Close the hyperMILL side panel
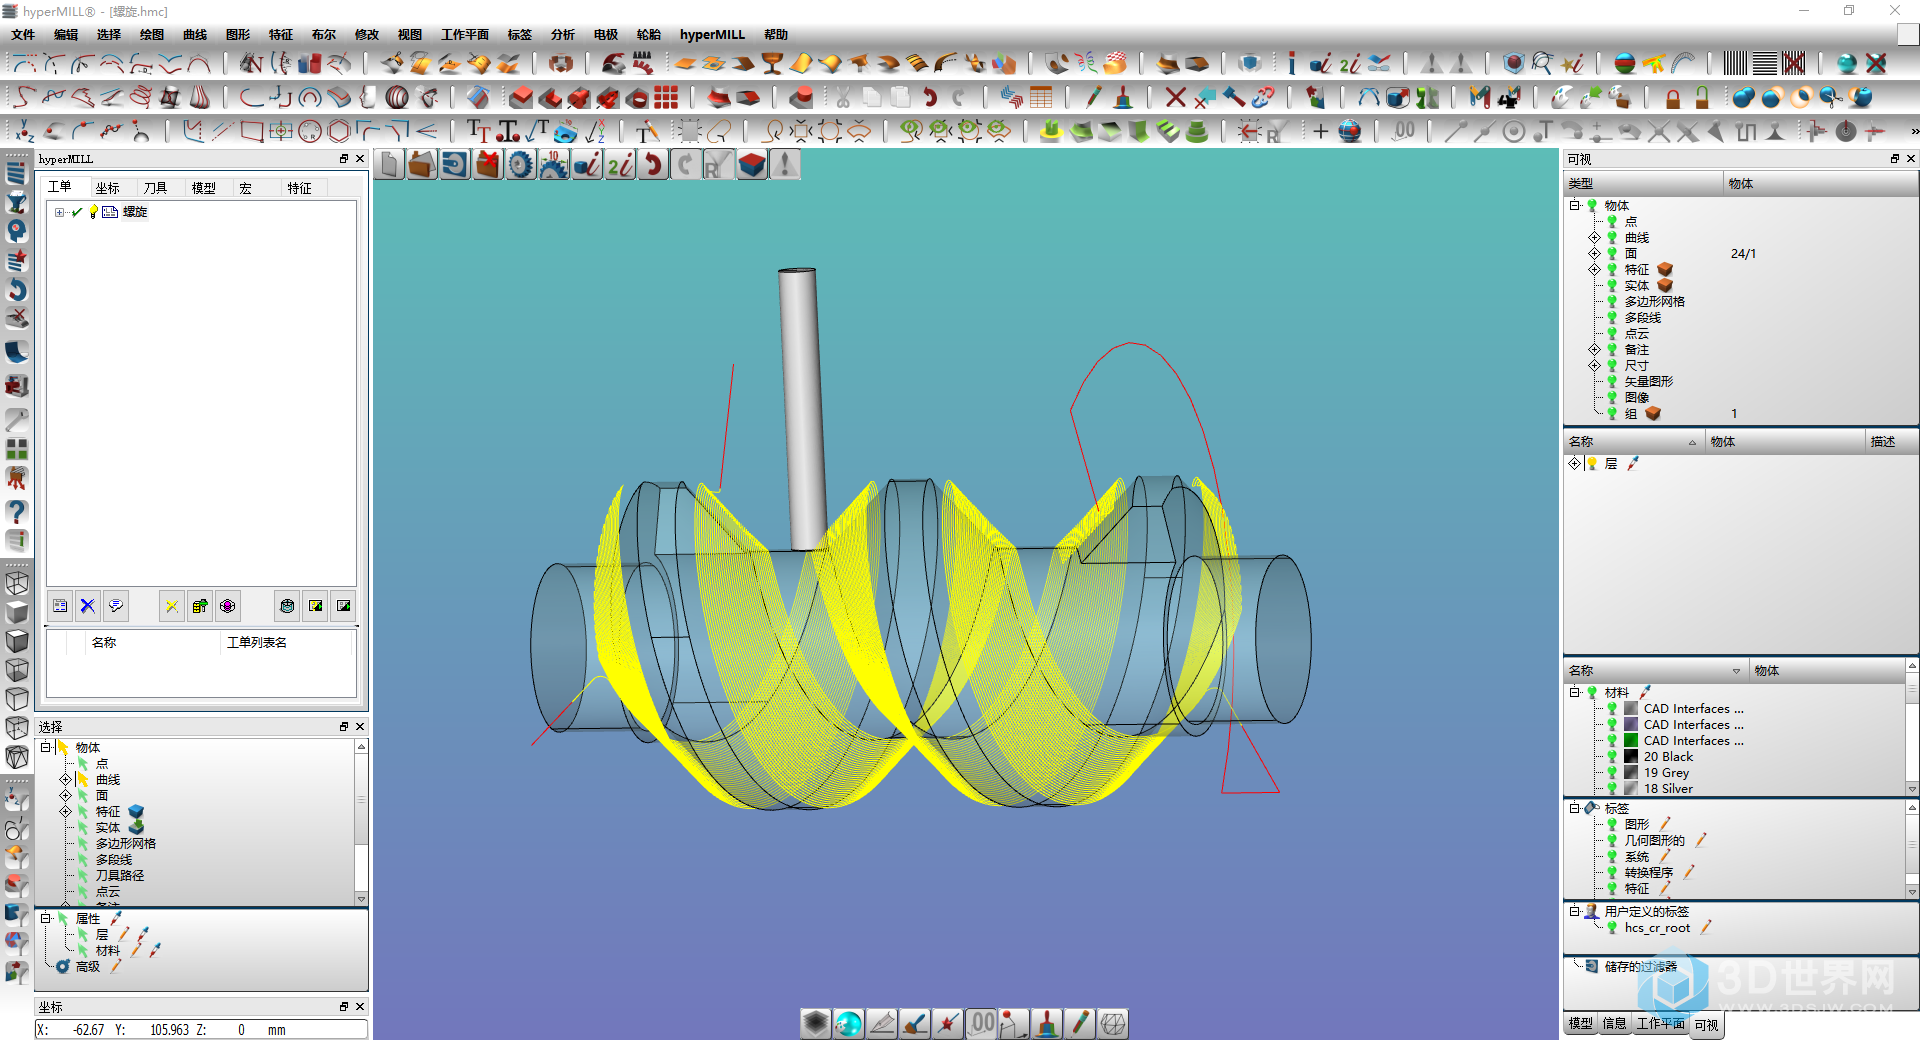 [360, 159]
